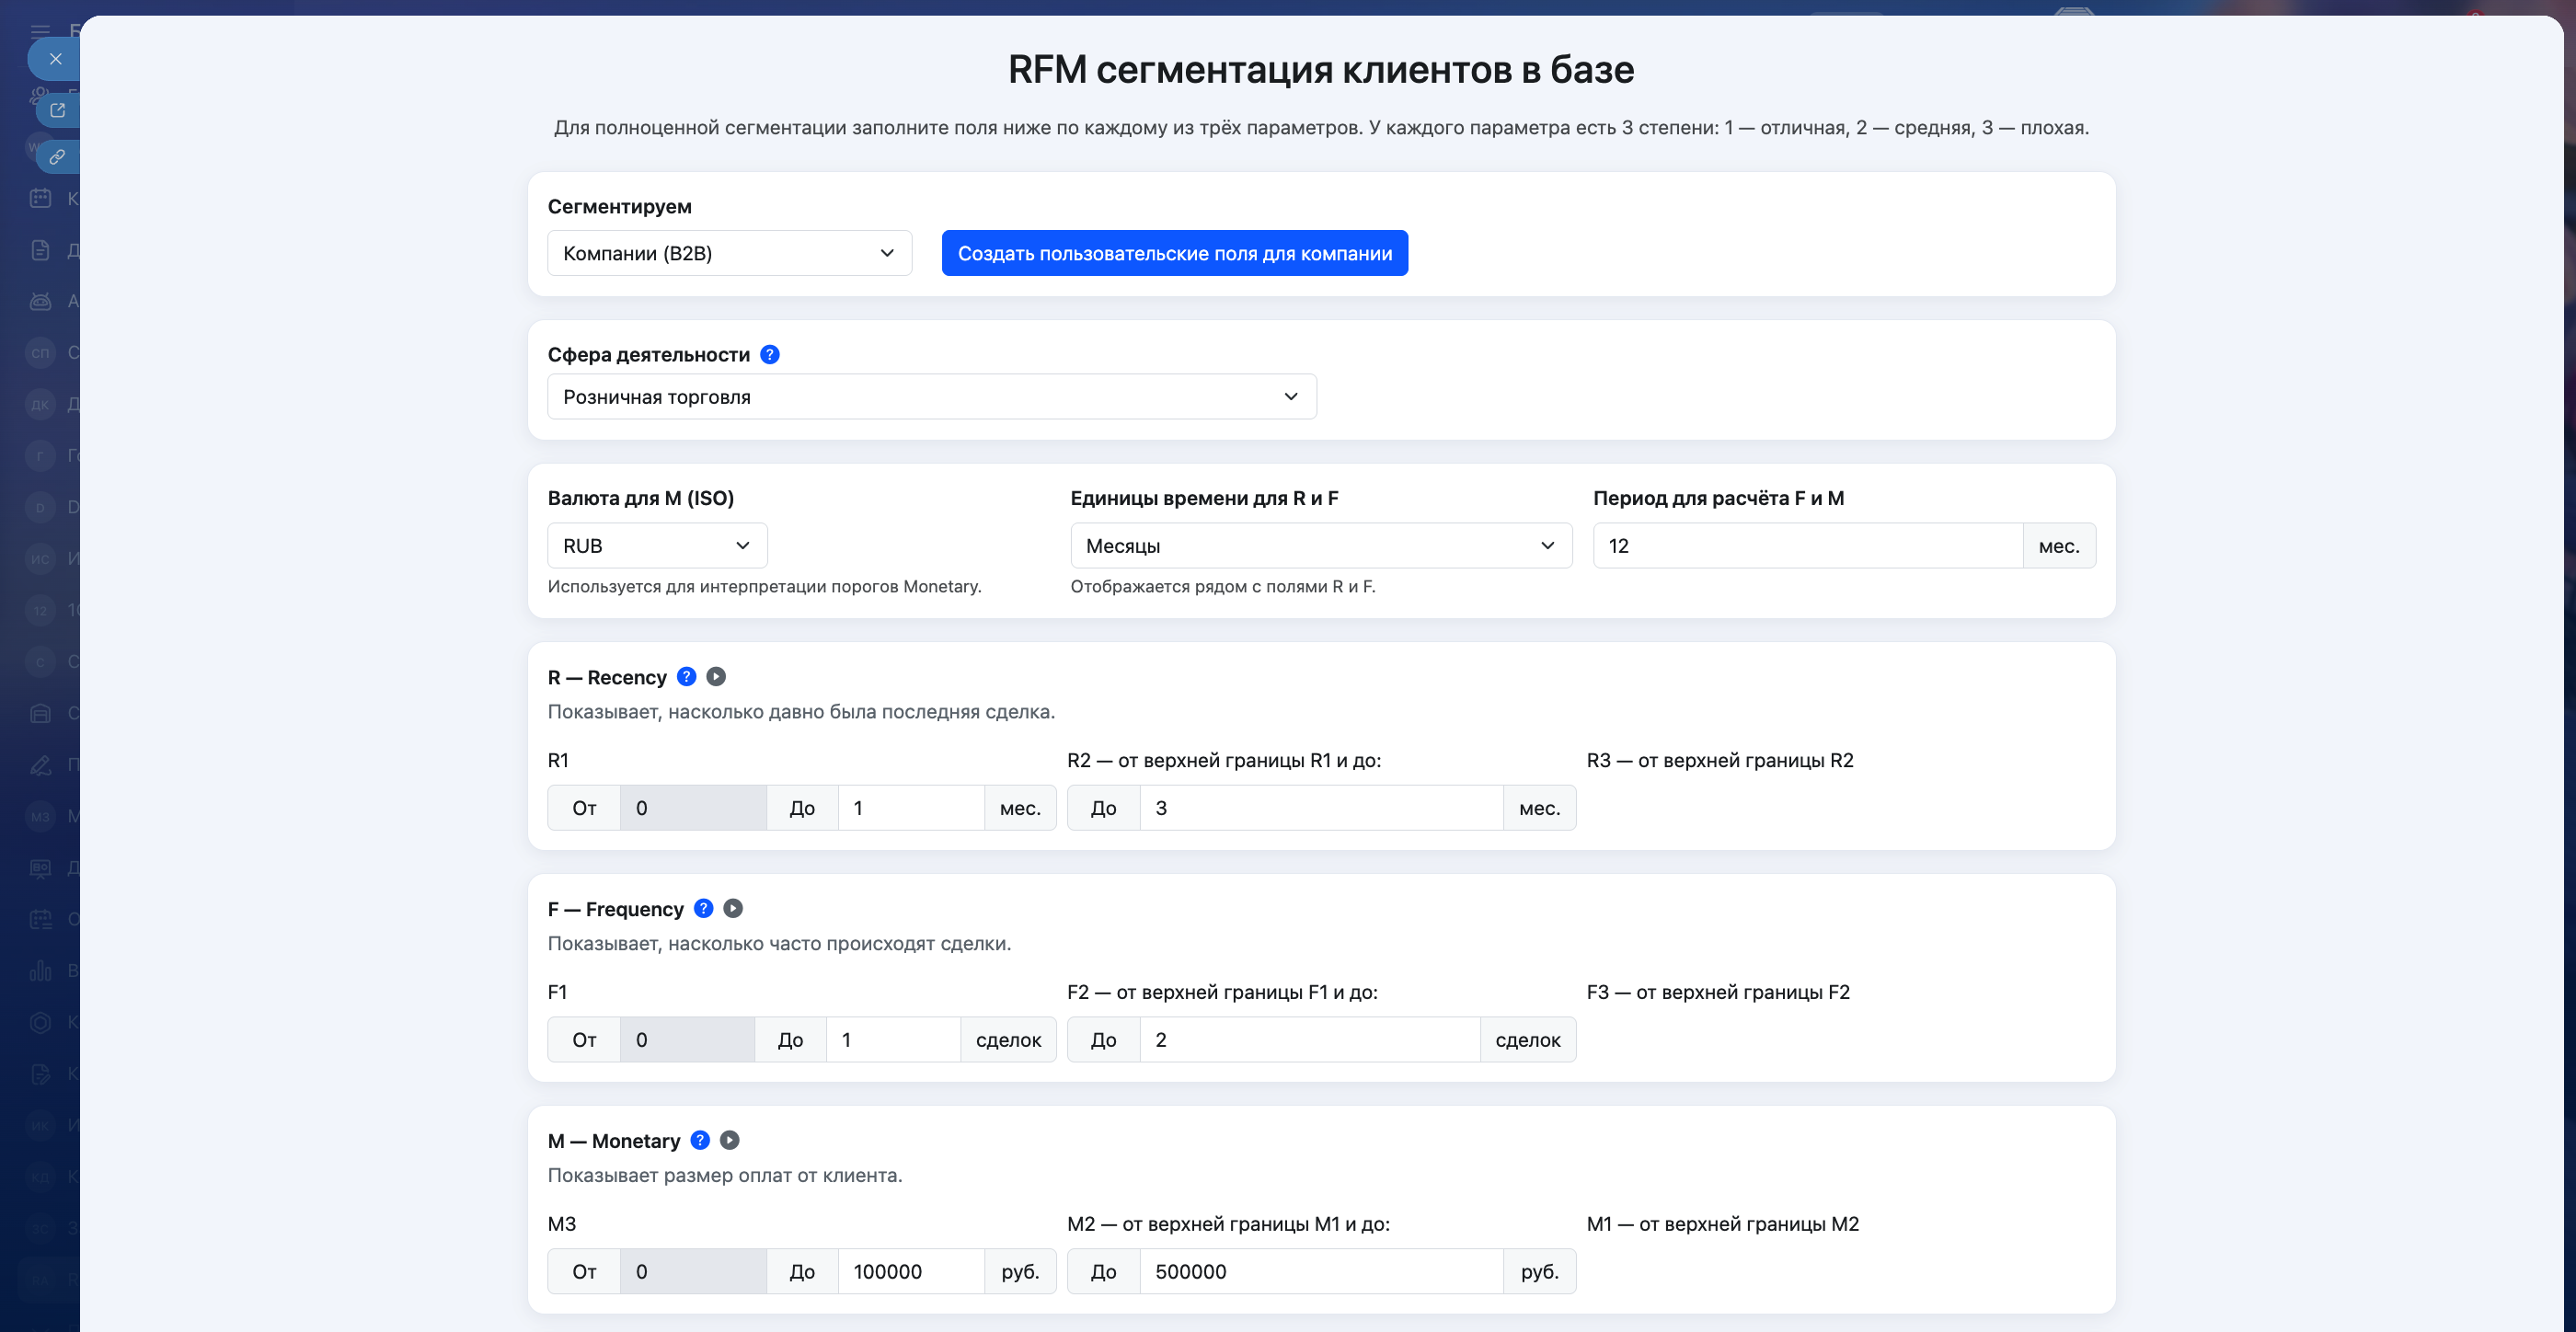Image resolution: width=2576 pixels, height=1332 pixels.
Task: Open the RUB currency dropdown
Action: 657,546
